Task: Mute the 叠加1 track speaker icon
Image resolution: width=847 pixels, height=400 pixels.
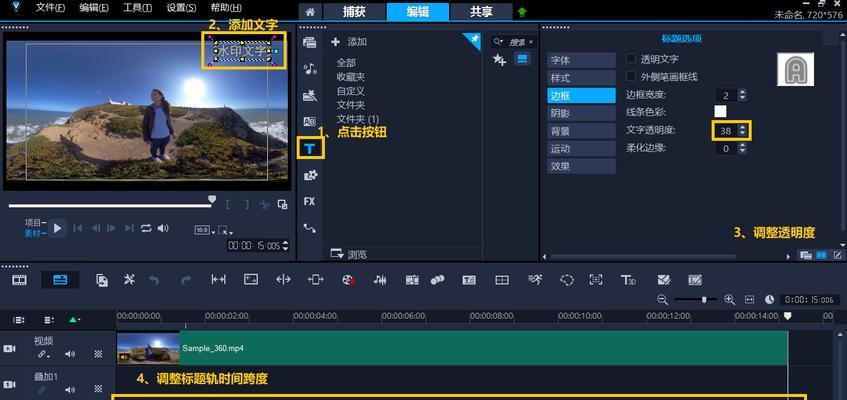Action: [x=70, y=389]
